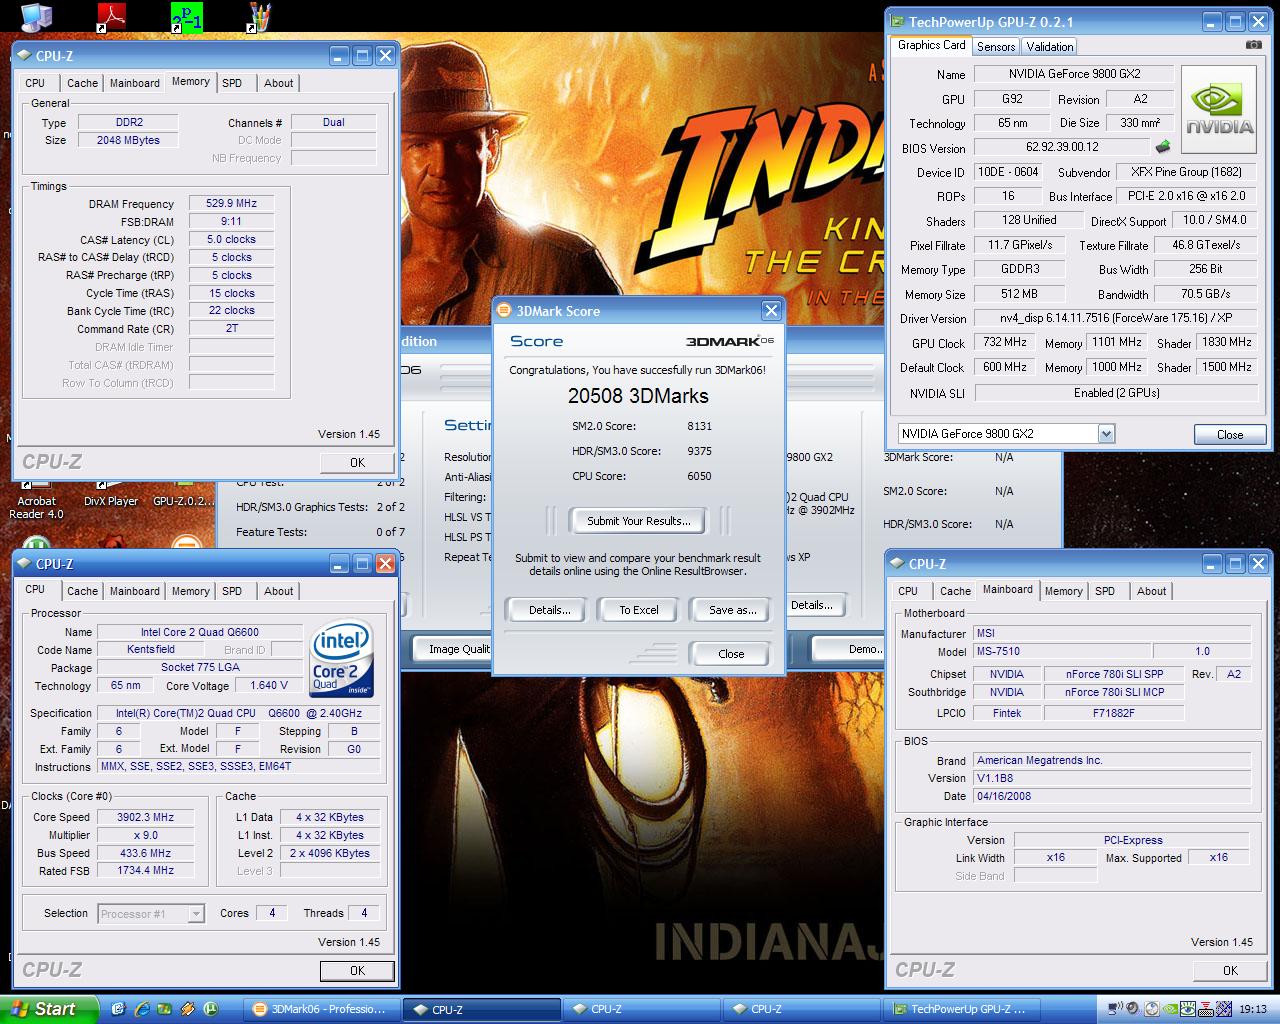Image resolution: width=1280 pixels, height=1024 pixels.
Task: Switch to TechPowerUp GPU-Z taskbar button
Action: (962, 1010)
